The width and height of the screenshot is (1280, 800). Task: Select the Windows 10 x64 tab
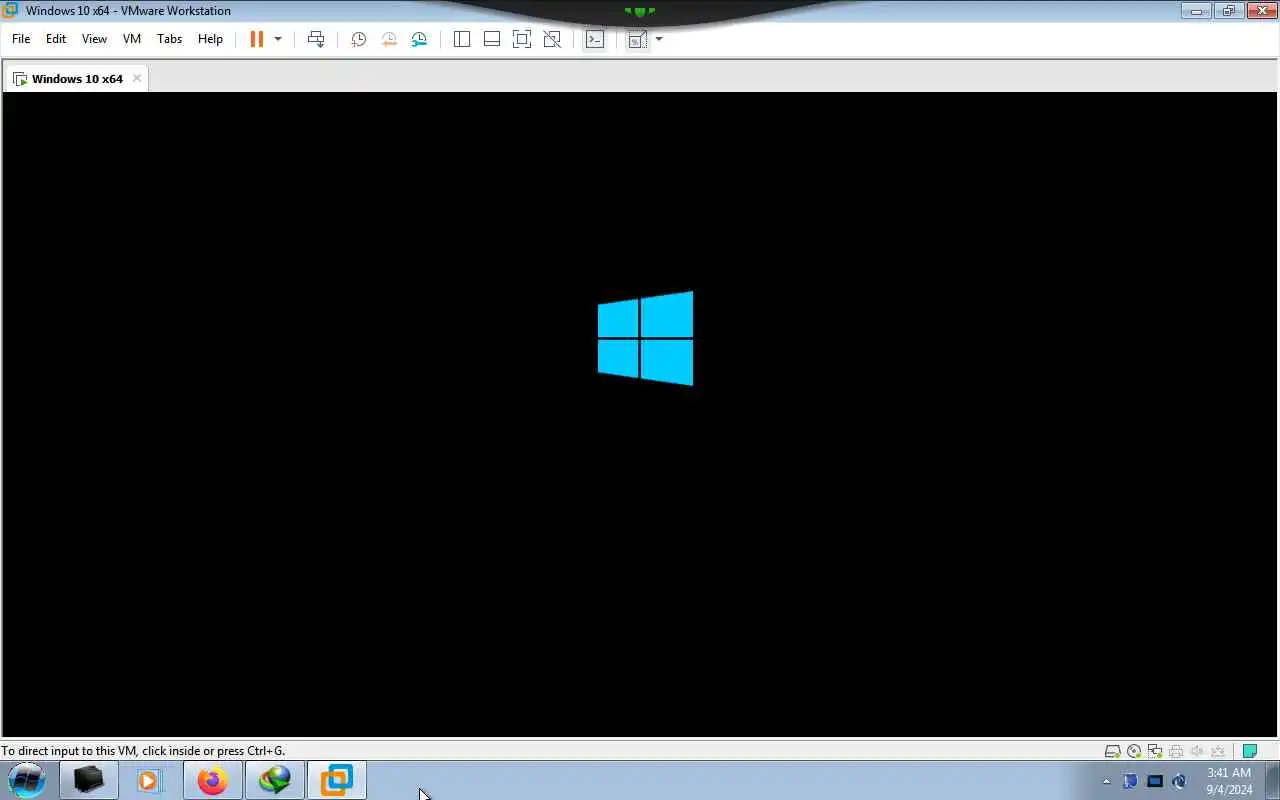click(x=77, y=78)
